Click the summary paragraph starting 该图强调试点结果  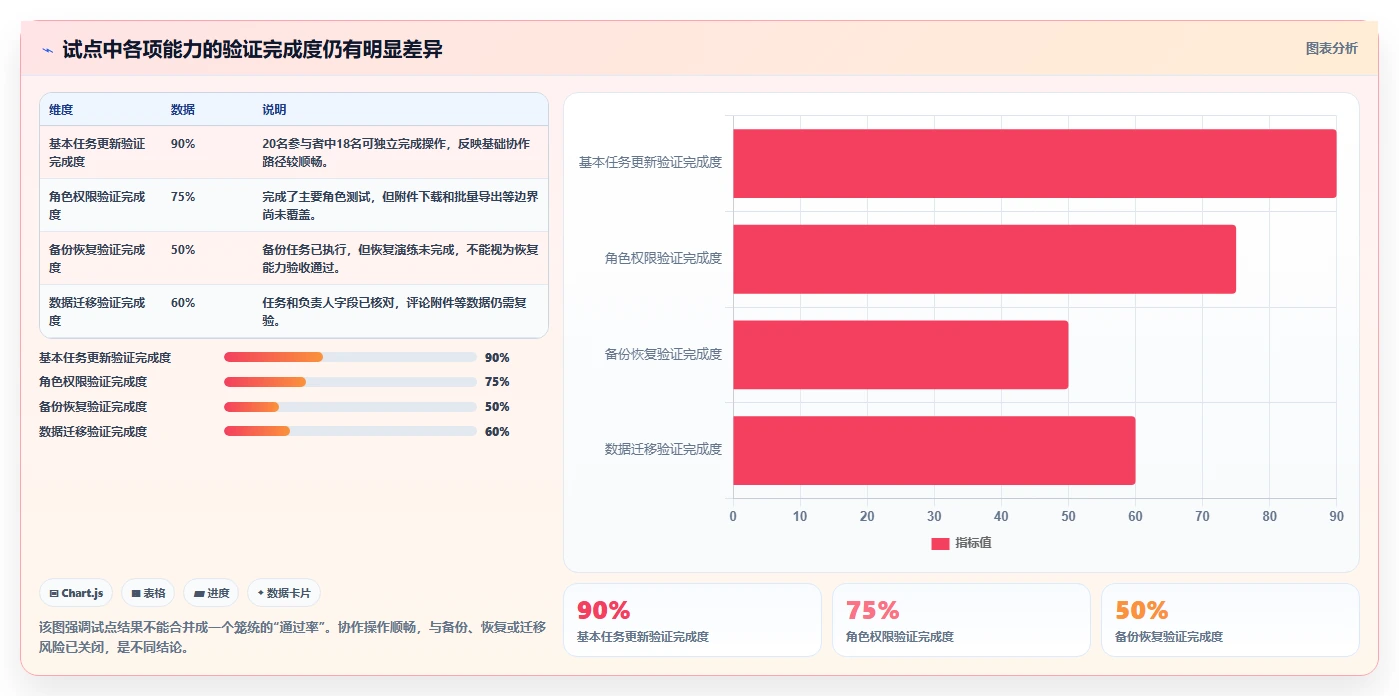point(292,637)
